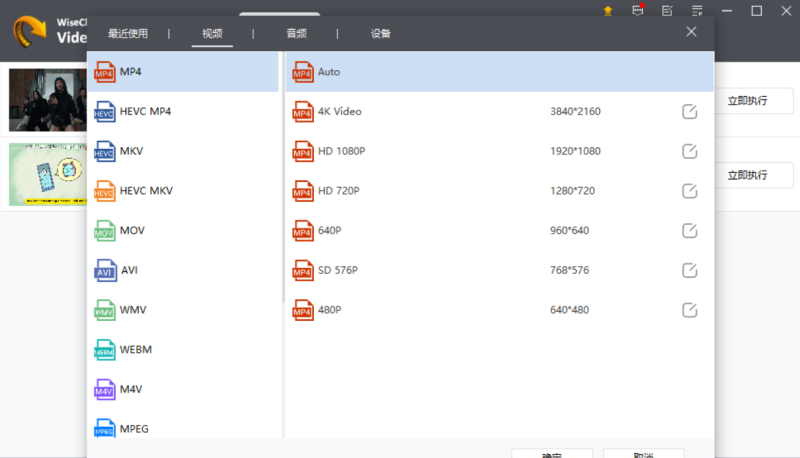Edit the SD 576P preset settings
Screen dimensions: 800x458
[689, 270]
